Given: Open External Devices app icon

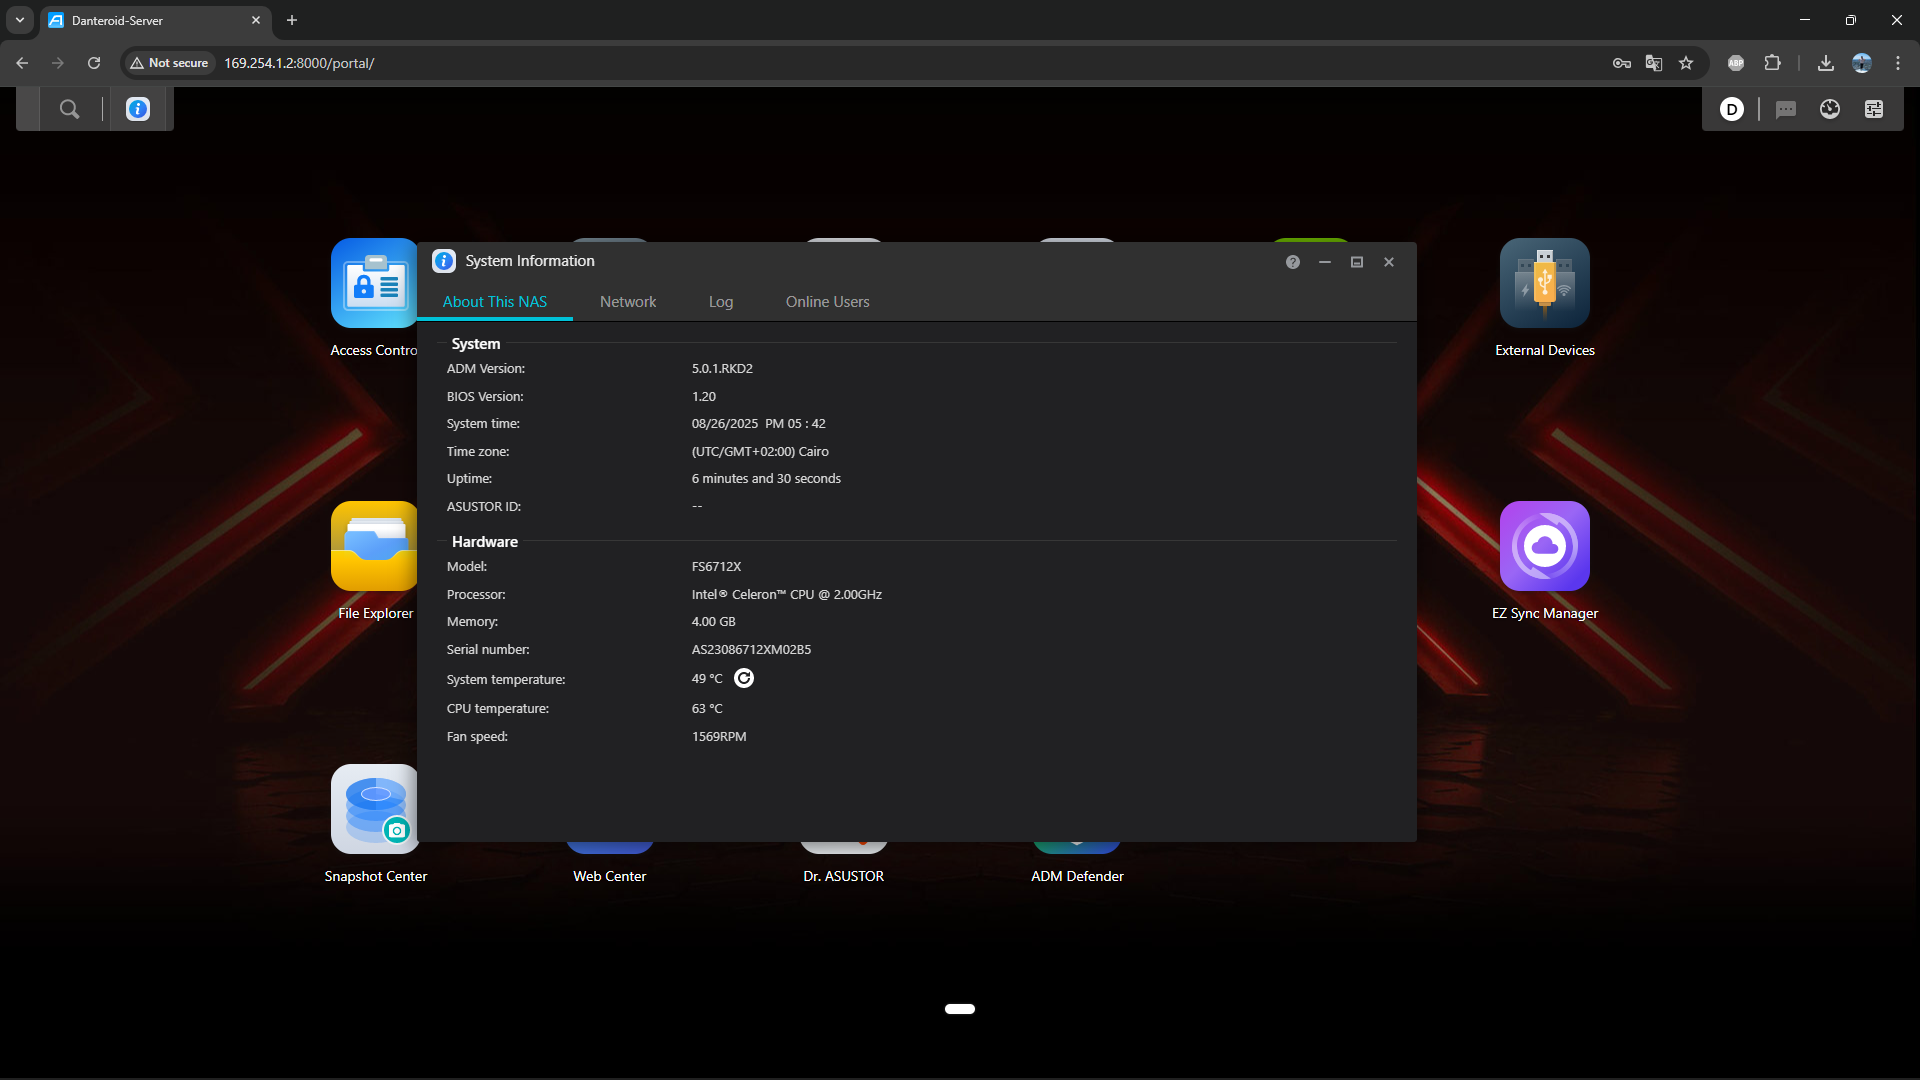Looking at the screenshot, I should 1544,283.
